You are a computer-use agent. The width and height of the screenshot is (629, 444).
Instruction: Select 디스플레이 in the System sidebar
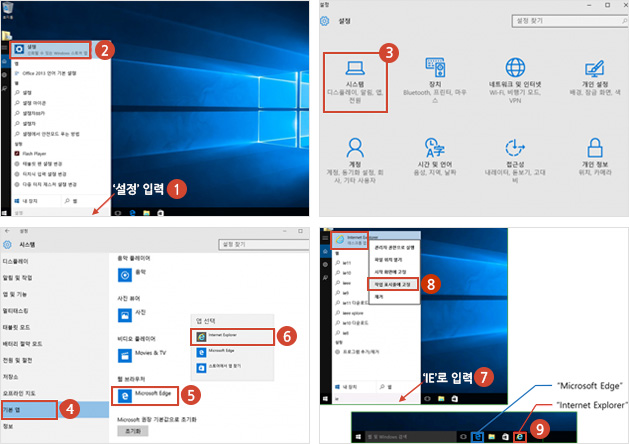15,262
